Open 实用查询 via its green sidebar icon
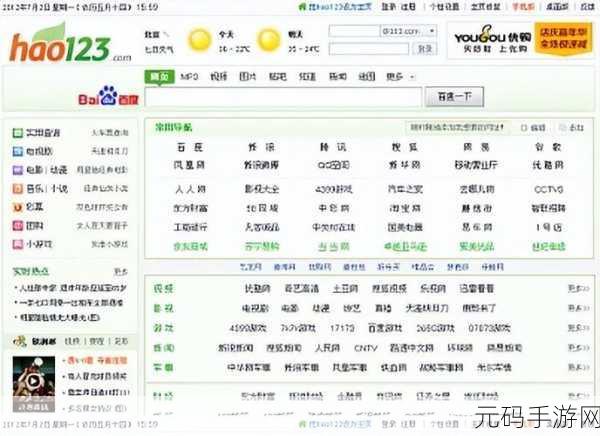 click(x=18, y=133)
